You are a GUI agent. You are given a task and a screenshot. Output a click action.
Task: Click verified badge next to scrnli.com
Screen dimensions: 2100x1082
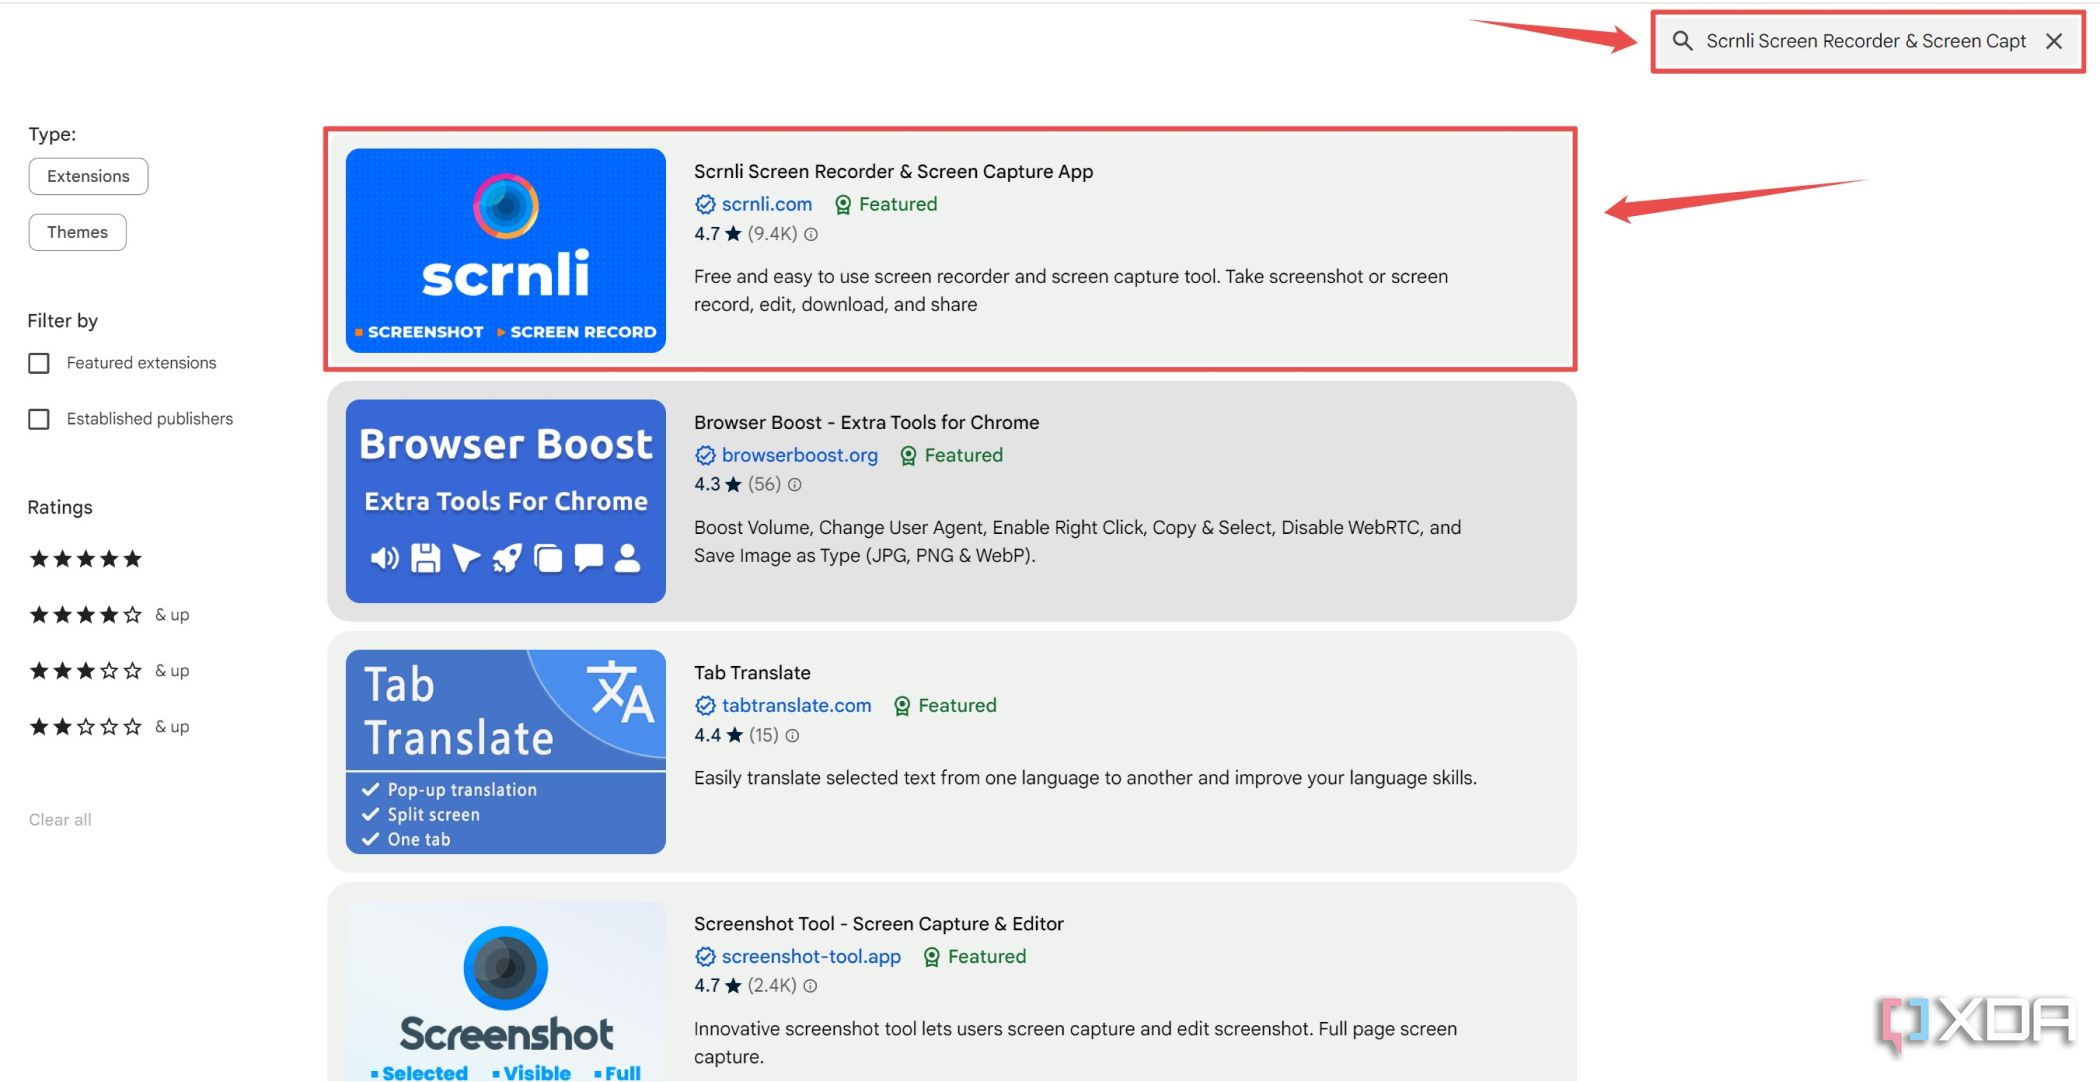[705, 204]
